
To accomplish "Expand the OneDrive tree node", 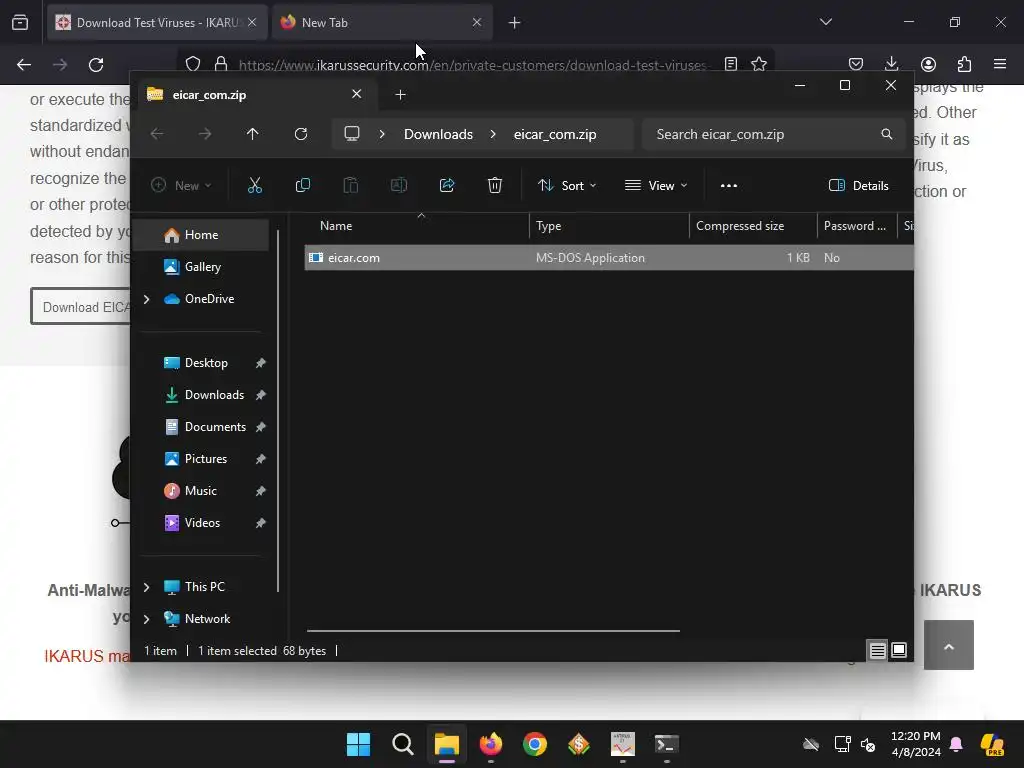I will tap(147, 299).
